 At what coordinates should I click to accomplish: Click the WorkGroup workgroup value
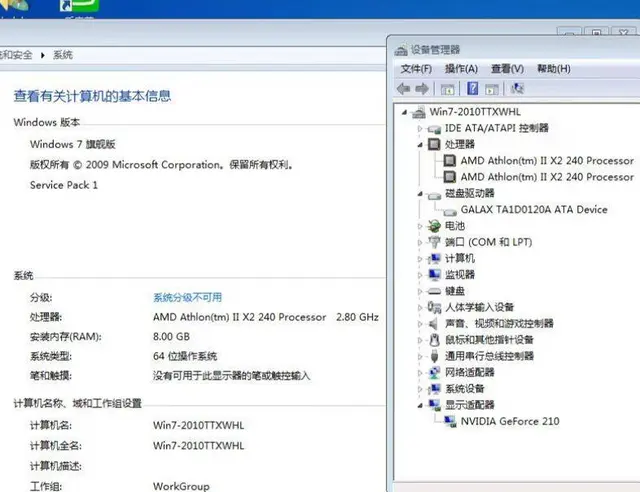point(181,486)
